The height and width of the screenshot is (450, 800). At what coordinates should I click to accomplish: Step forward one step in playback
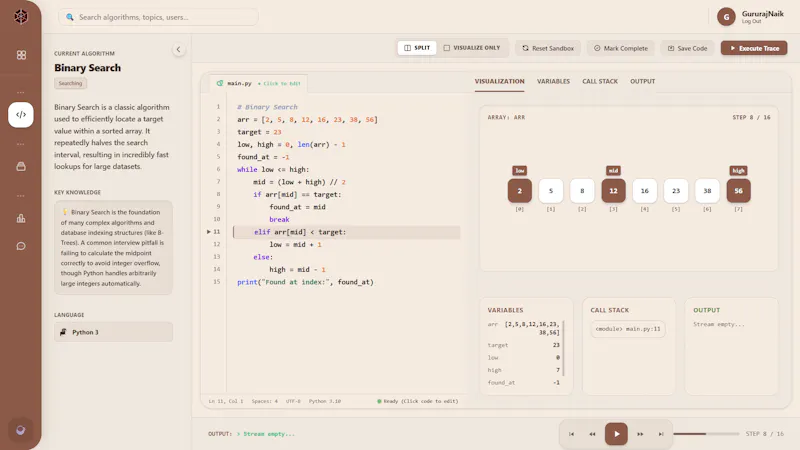point(640,434)
